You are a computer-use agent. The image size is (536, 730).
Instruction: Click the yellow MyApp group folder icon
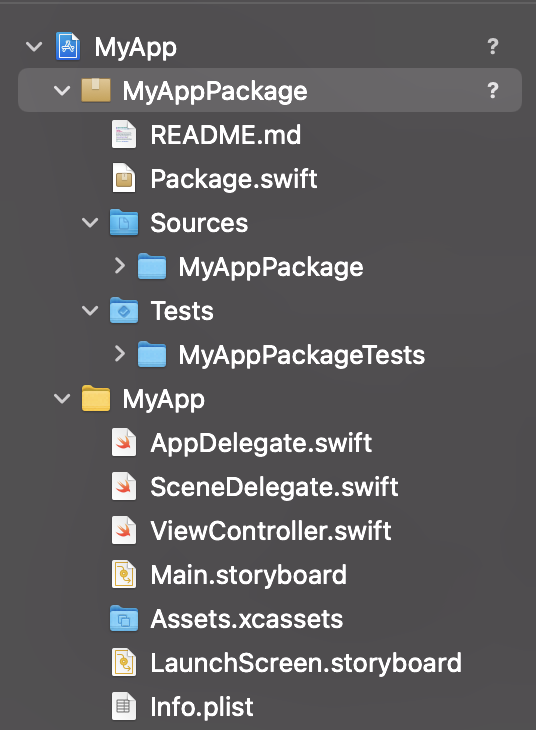click(x=96, y=398)
